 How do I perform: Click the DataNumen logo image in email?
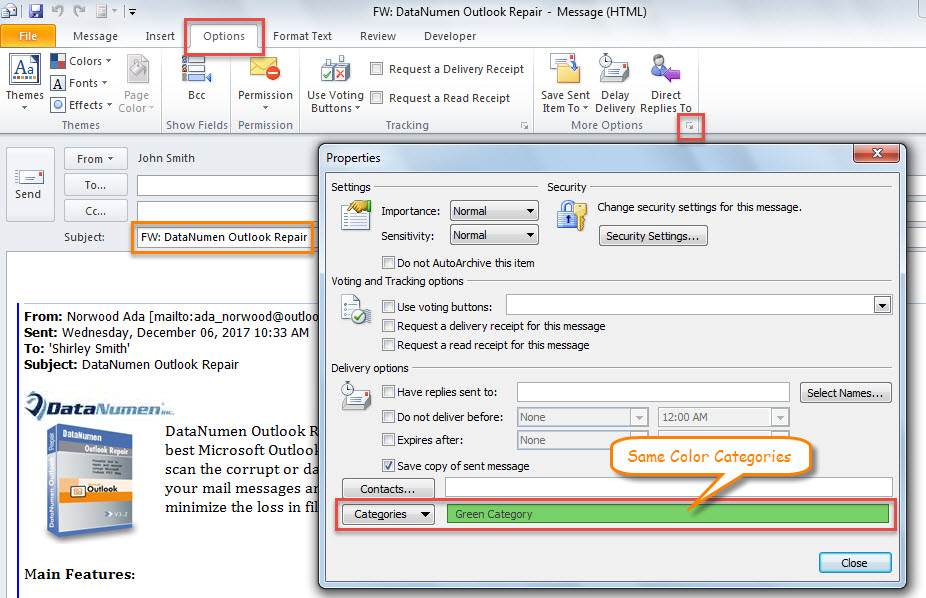pos(99,406)
